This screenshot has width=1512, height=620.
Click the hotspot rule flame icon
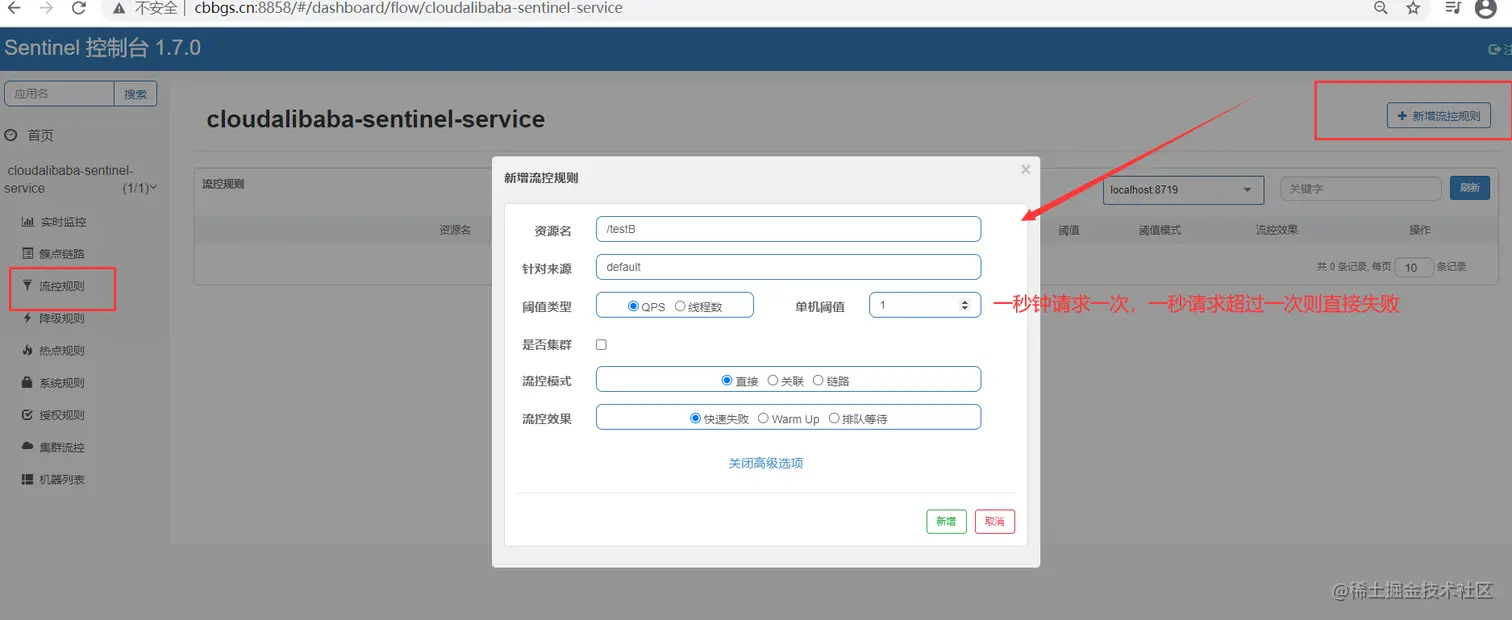pos(28,350)
